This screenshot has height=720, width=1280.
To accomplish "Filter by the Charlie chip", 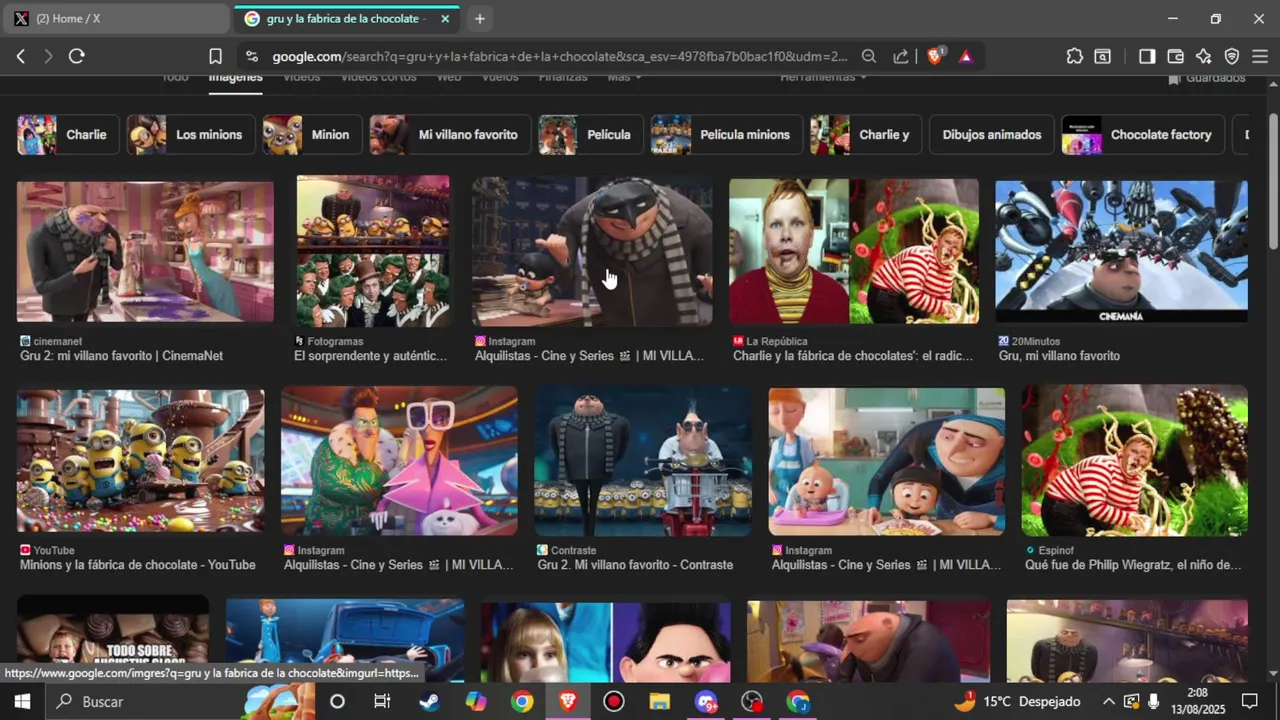I will [x=68, y=135].
